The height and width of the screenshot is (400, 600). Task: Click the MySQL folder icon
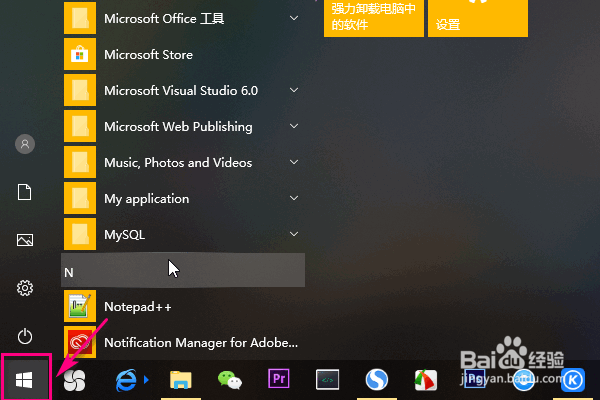tap(80, 234)
